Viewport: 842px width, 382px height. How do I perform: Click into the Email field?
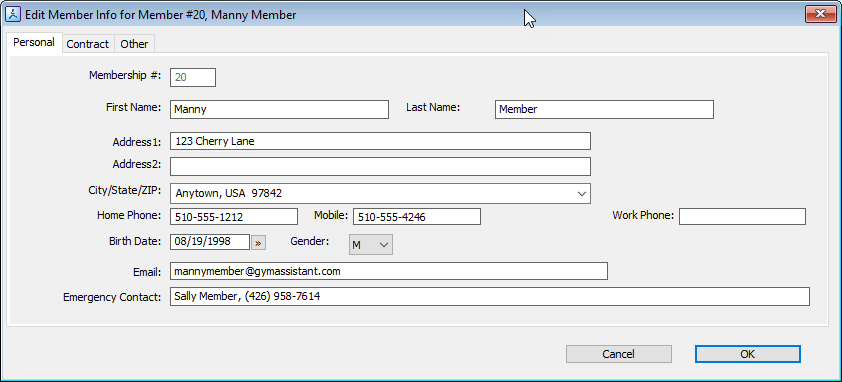point(389,271)
